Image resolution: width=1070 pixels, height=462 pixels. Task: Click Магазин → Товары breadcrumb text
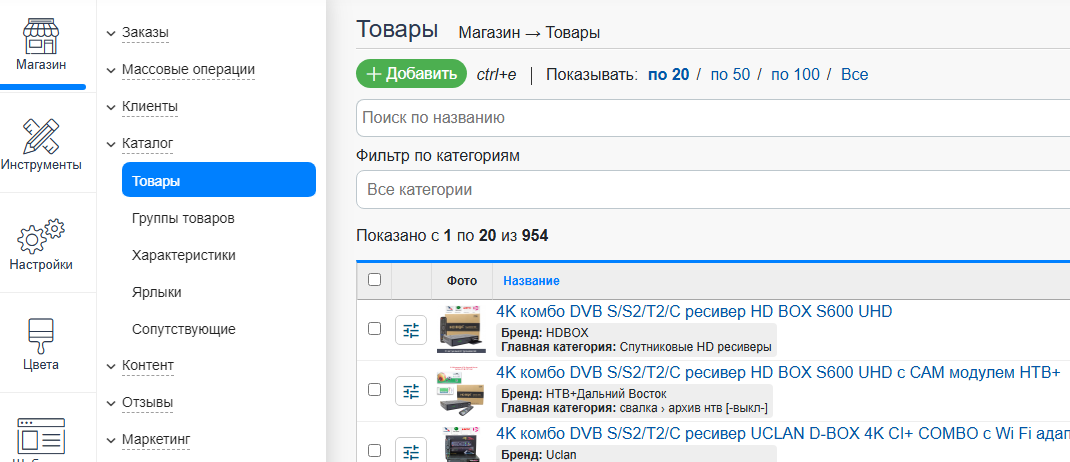529,33
